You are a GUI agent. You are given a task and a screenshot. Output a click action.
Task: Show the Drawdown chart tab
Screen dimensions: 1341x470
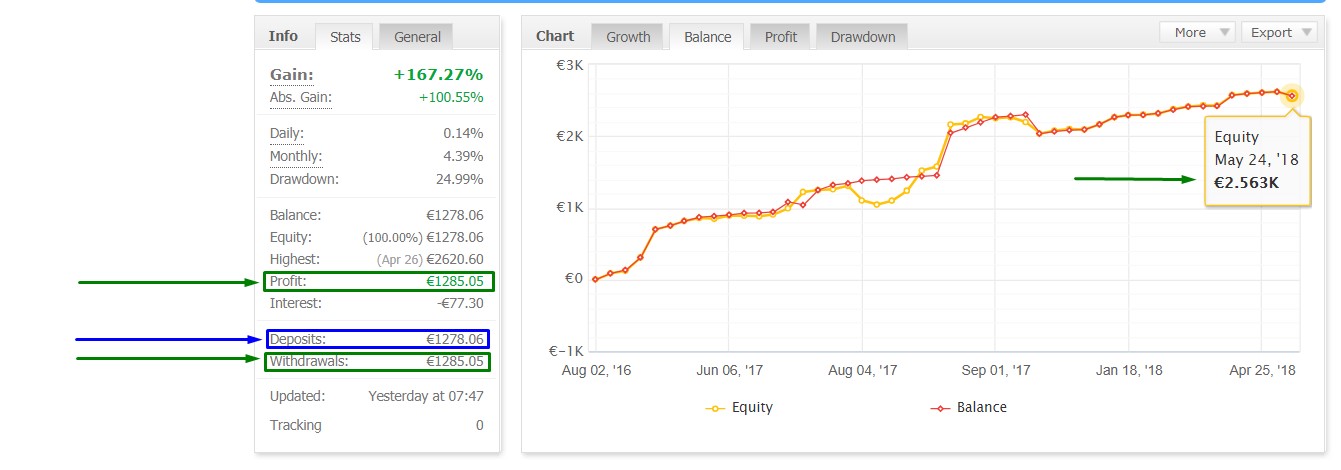click(x=863, y=37)
